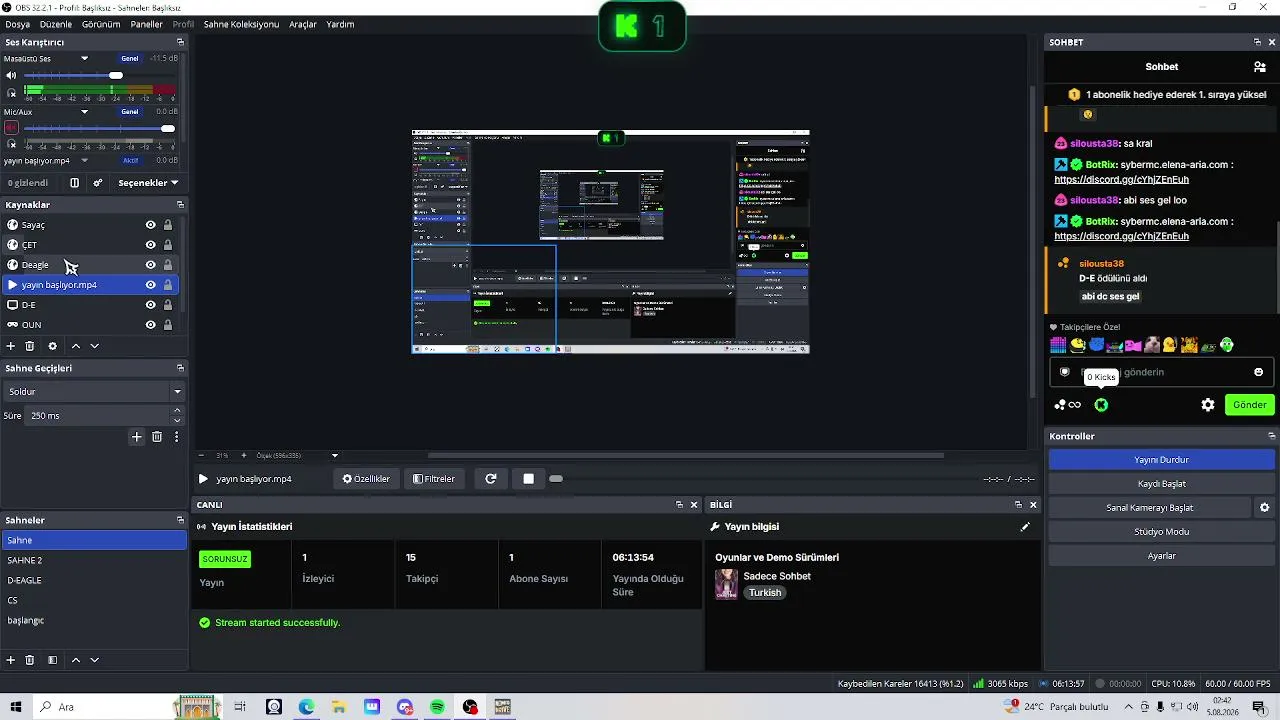Open Spotify from the taskbar
The height and width of the screenshot is (720, 1280).
(x=438, y=707)
